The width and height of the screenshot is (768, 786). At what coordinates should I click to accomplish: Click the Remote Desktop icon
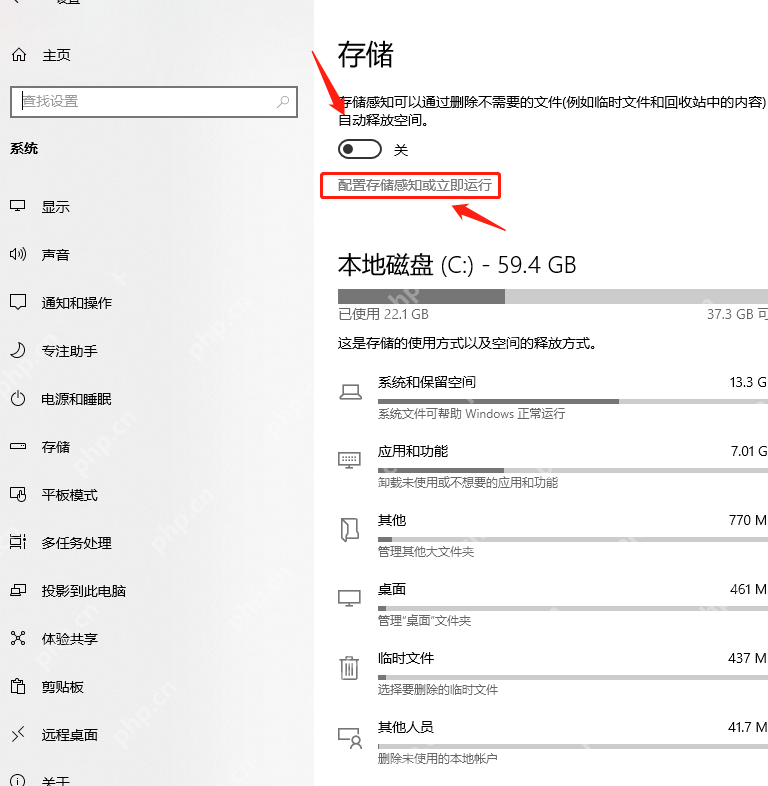coord(18,734)
